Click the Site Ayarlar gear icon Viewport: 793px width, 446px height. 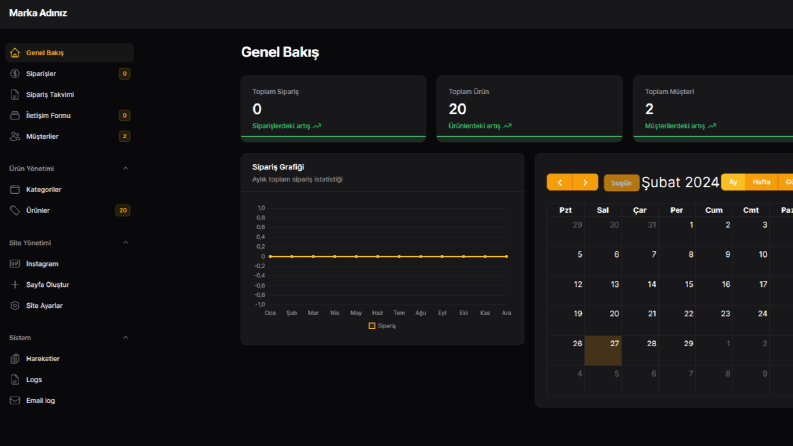(15, 305)
